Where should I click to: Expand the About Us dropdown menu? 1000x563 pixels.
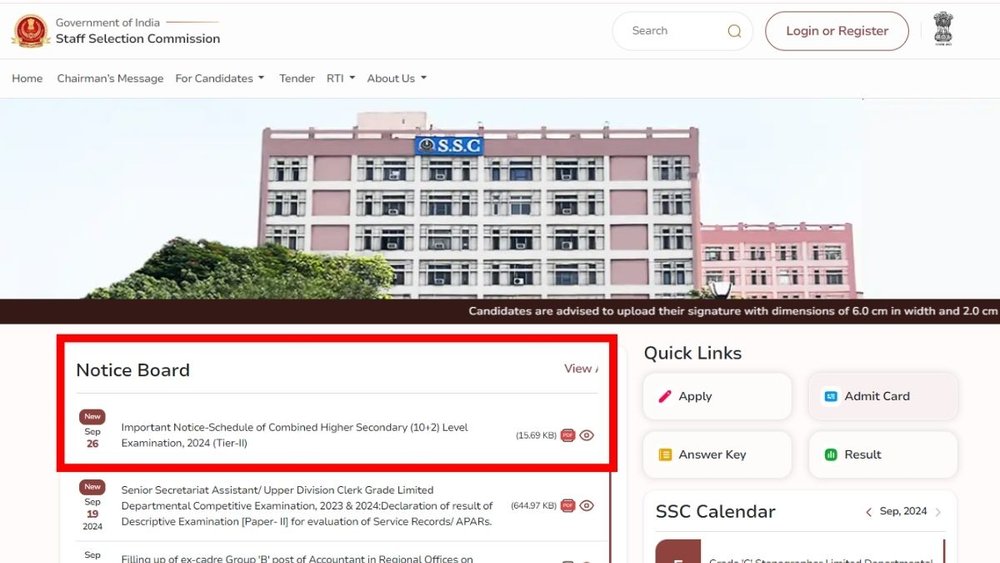coord(396,78)
